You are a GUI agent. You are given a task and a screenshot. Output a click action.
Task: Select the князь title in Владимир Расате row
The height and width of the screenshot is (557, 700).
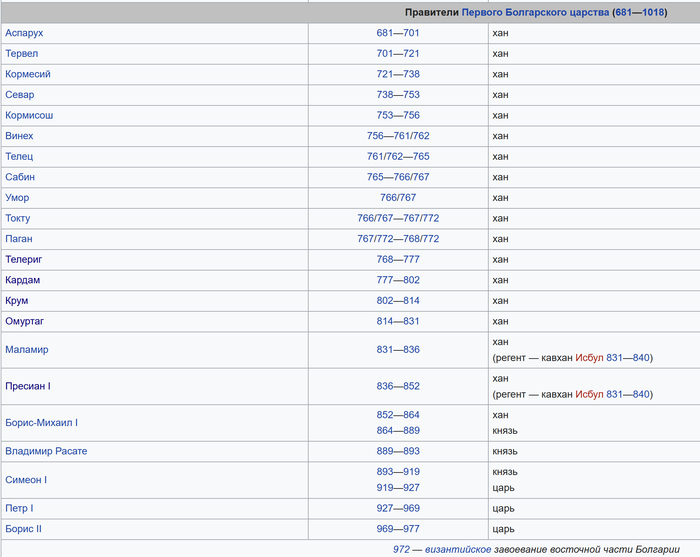pyautogui.click(x=505, y=451)
